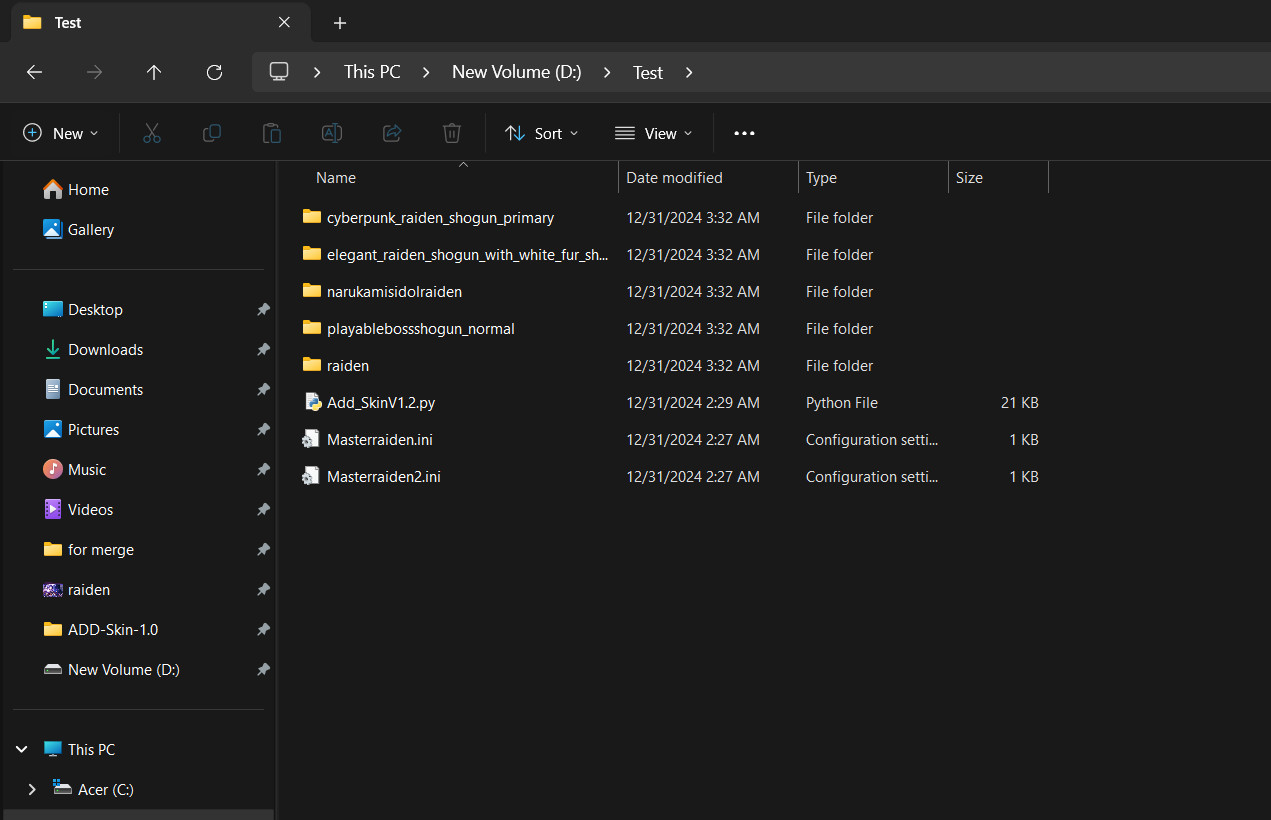The width and height of the screenshot is (1271, 820).
Task: Open the New item dropdown button
Action: pyautogui.click(x=60, y=132)
